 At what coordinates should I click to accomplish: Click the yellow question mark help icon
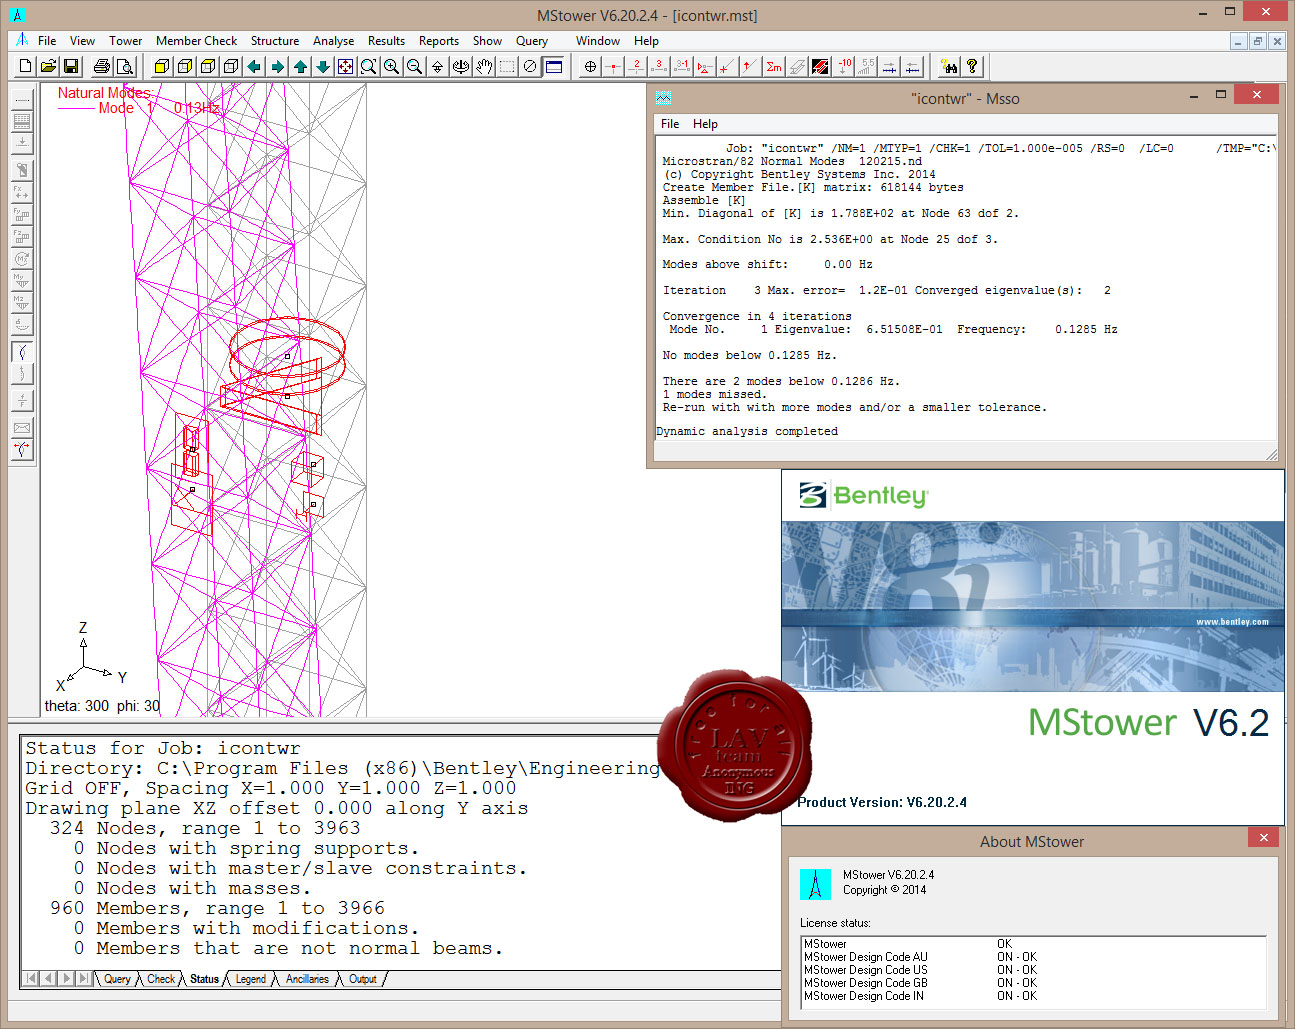[972, 66]
